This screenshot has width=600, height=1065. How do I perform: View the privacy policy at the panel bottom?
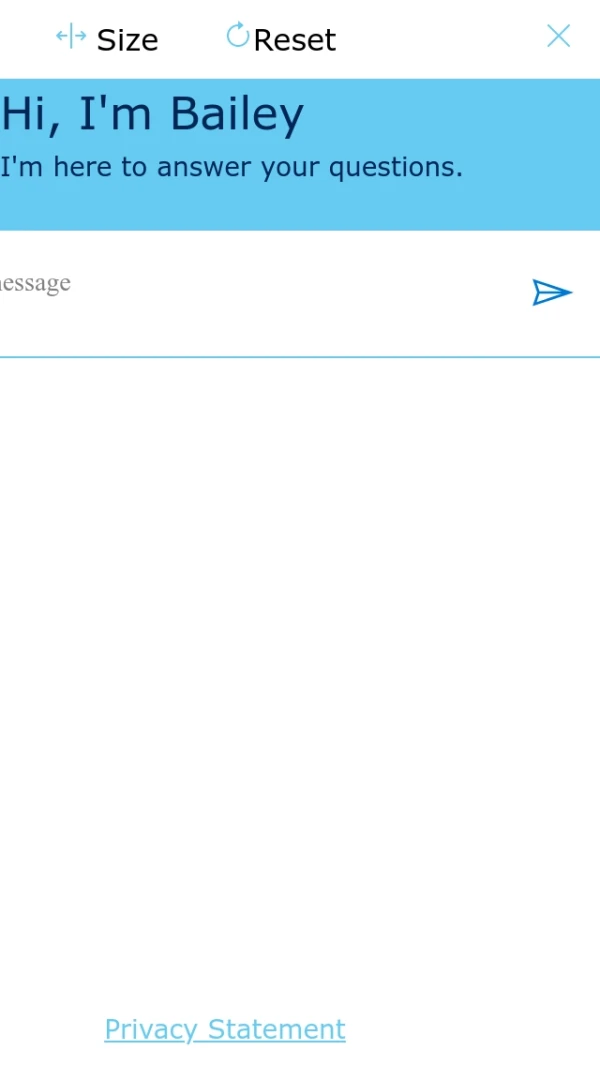tap(225, 1030)
